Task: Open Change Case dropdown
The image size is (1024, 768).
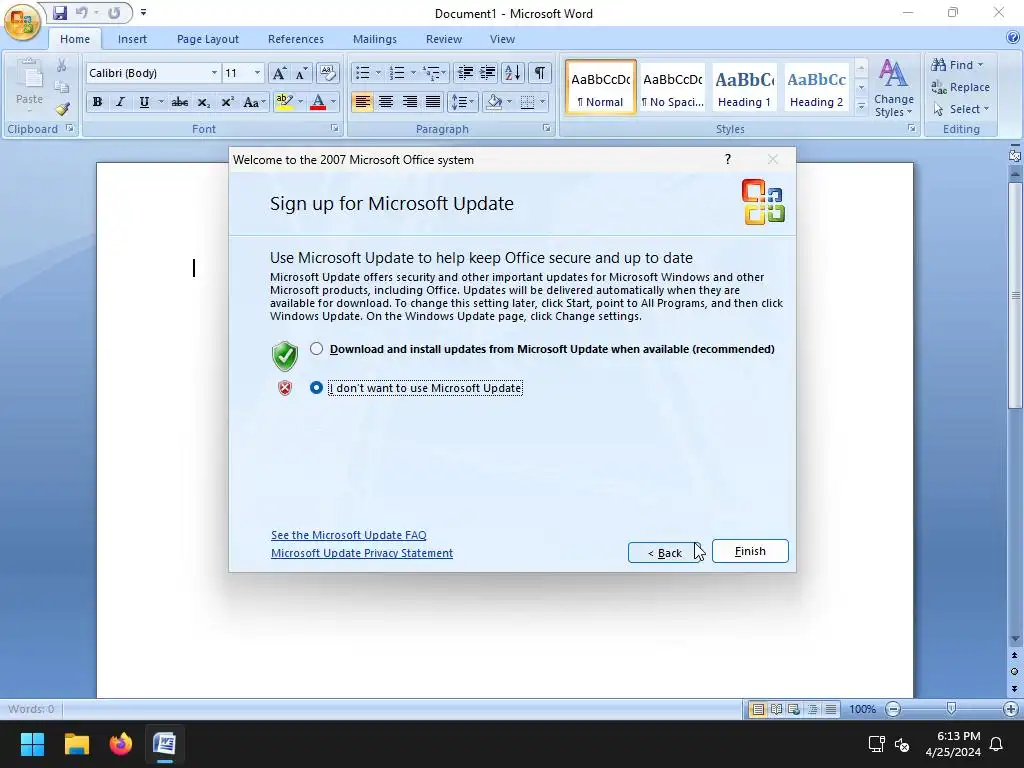Action: 253,102
